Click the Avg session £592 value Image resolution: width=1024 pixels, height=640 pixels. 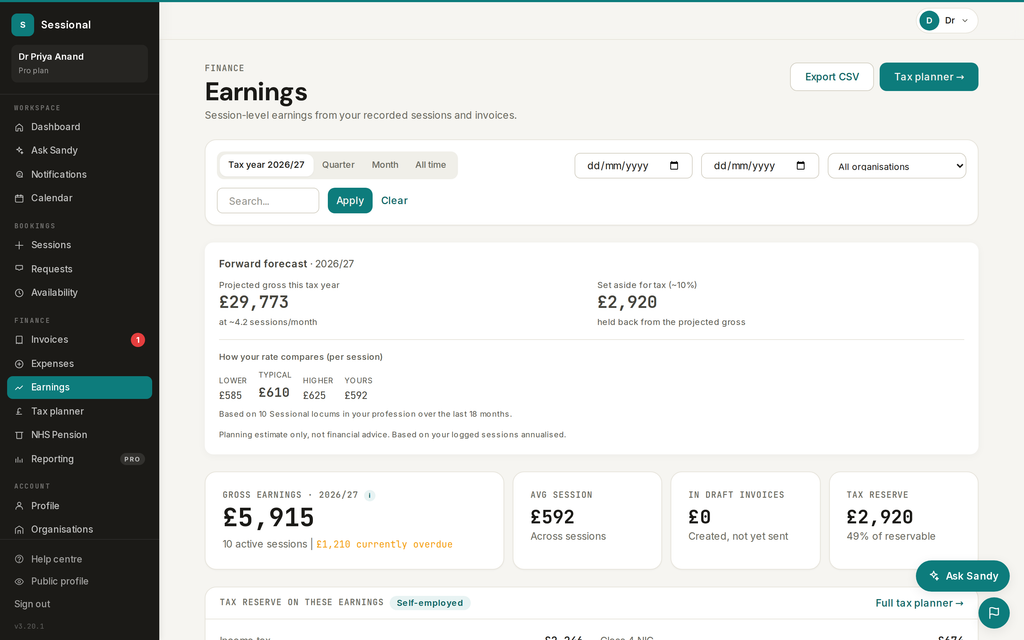[552, 517]
